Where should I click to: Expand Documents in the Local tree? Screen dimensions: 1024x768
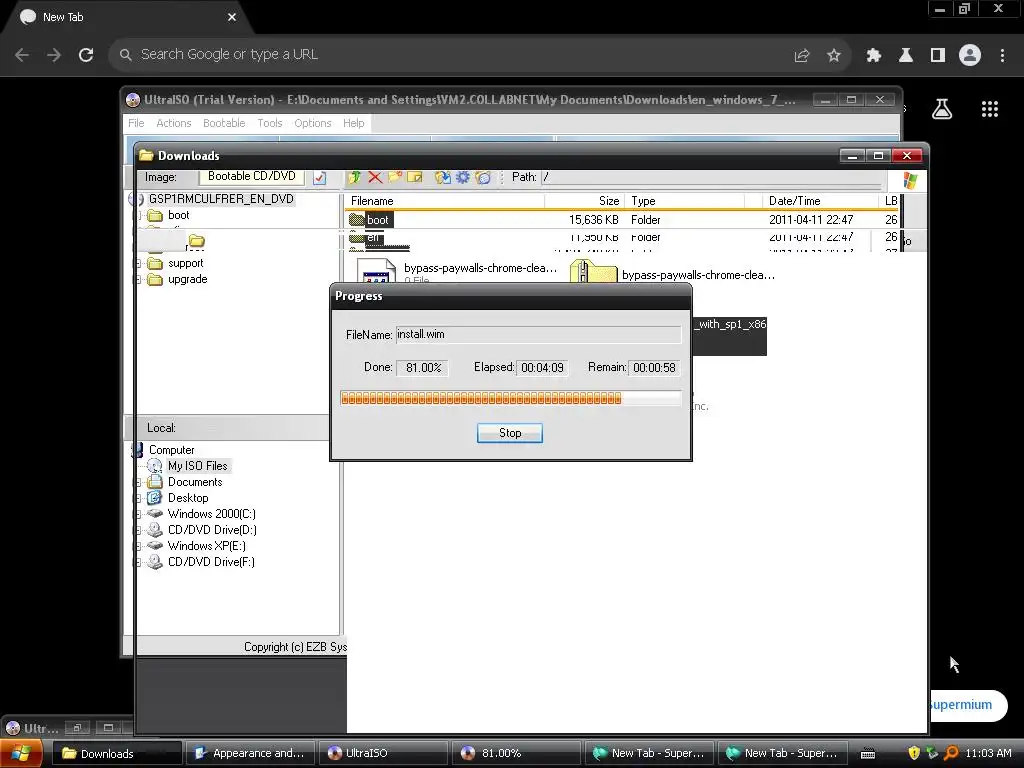click(138, 483)
